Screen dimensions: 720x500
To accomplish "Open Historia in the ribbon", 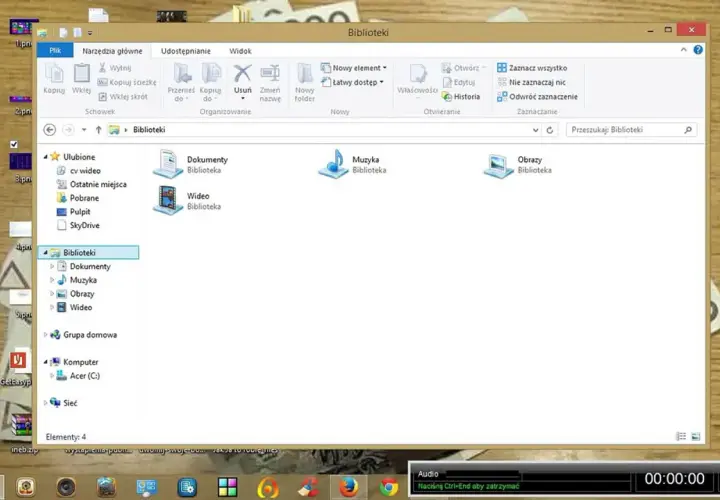I will (461, 96).
